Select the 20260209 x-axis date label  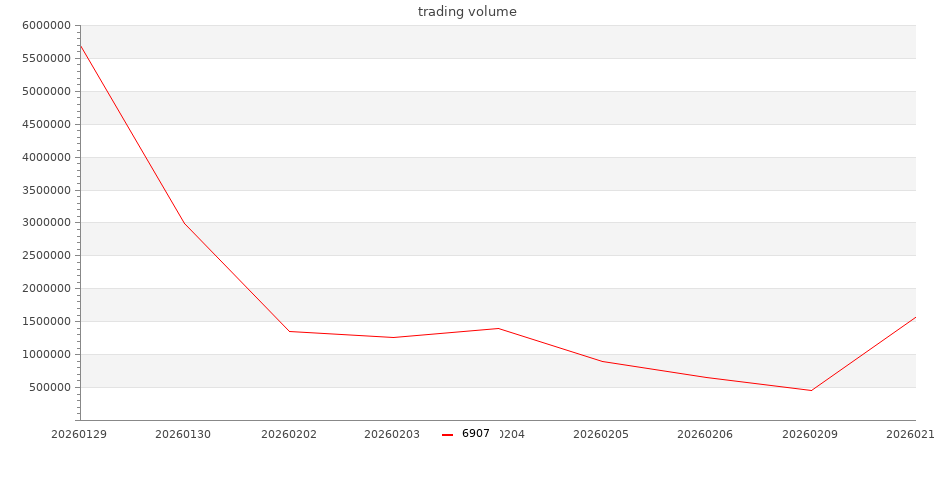click(810, 434)
